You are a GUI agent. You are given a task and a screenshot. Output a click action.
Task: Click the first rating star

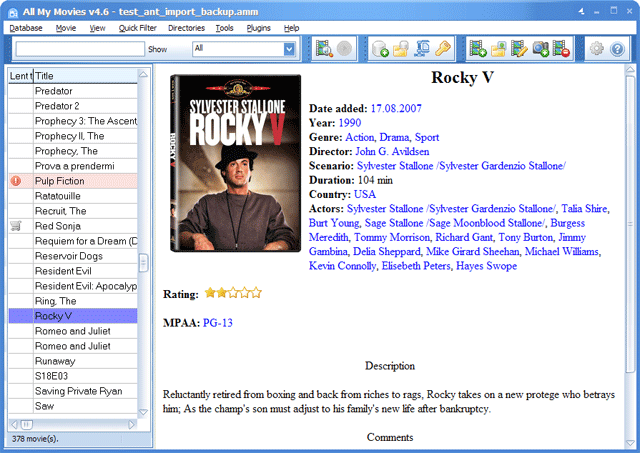click(210, 293)
